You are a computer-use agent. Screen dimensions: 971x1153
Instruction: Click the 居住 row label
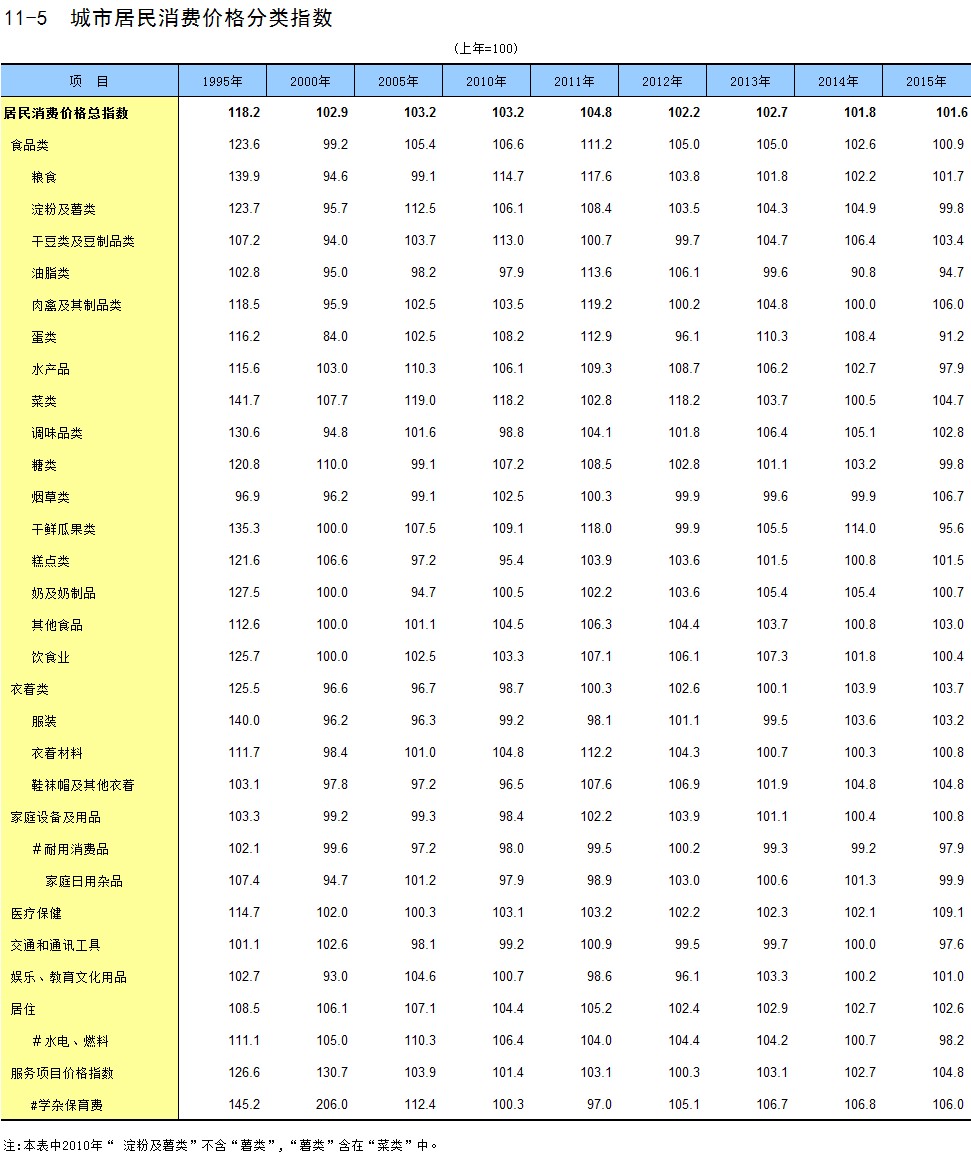tap(23, 1009)
